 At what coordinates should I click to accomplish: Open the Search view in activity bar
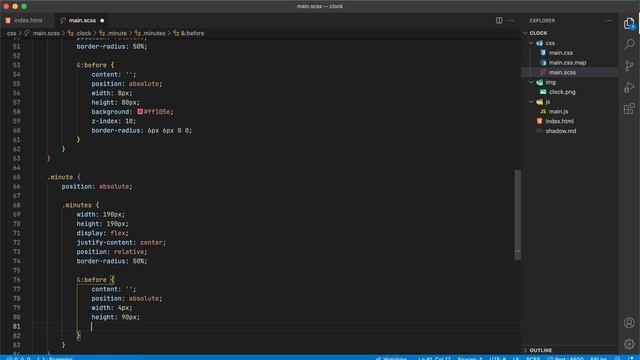[629, 44]
